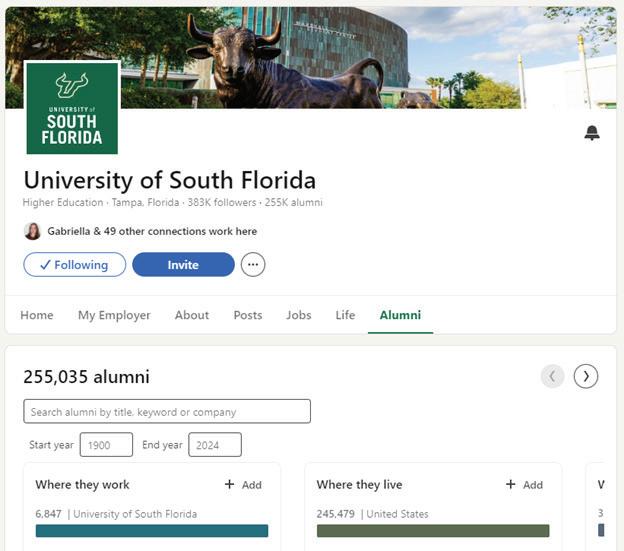Select the United States location bar
The image size is (624, 551).
pos(433,531)
